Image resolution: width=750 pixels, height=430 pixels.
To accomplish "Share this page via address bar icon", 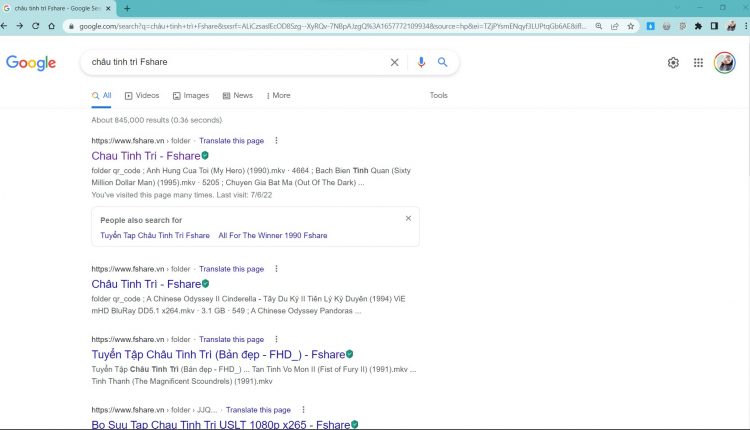I will point(615,26).
